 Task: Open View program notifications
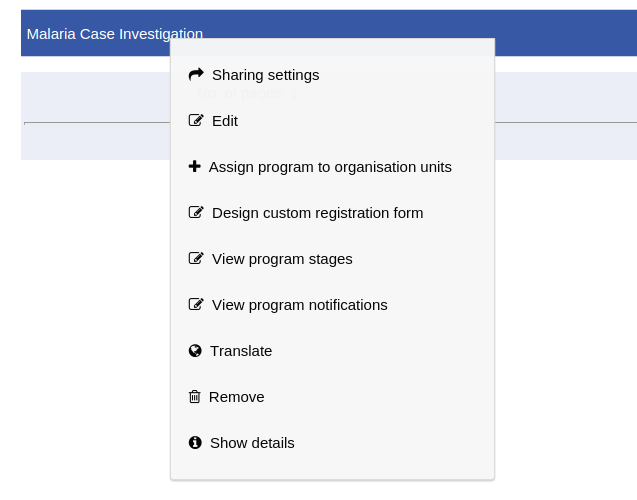click(x=299, y=305)
